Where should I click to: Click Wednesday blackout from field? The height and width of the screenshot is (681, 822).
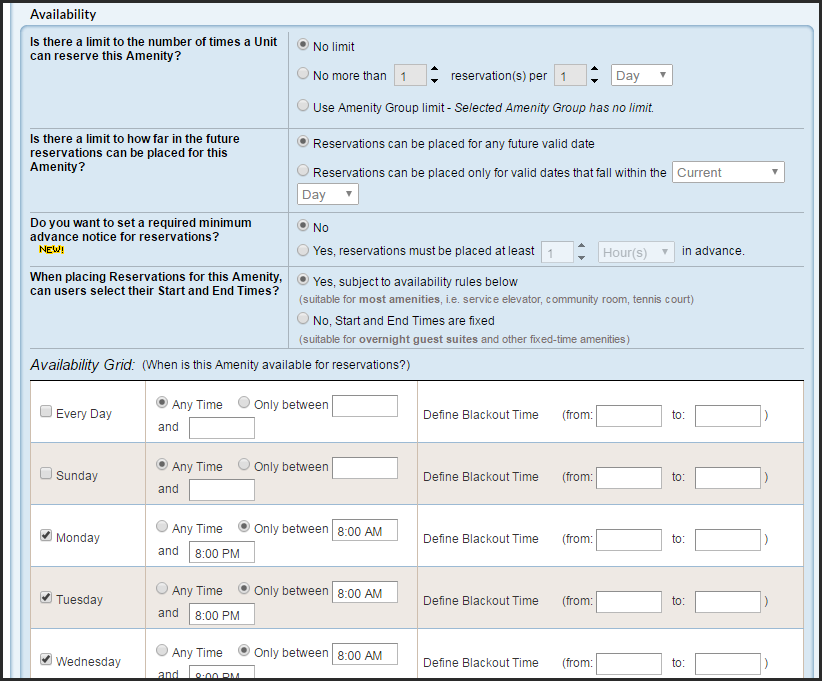pyautogui.click(x=629, y=663)
